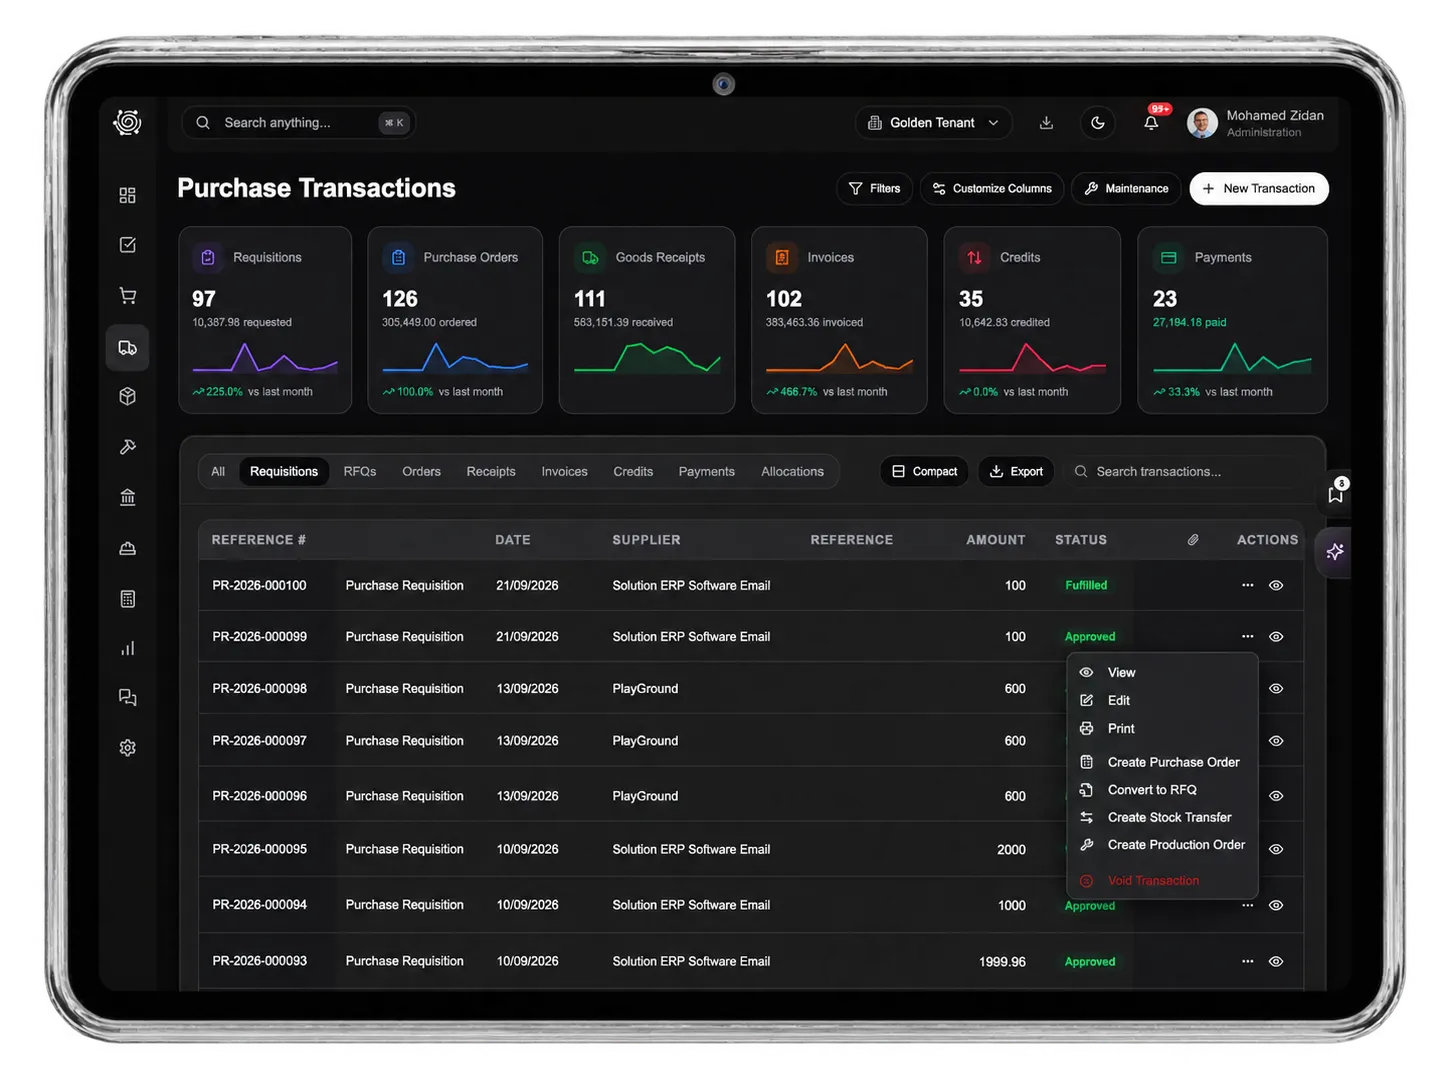Open the bookmarks side panel icon

(x=1335, y=494)
